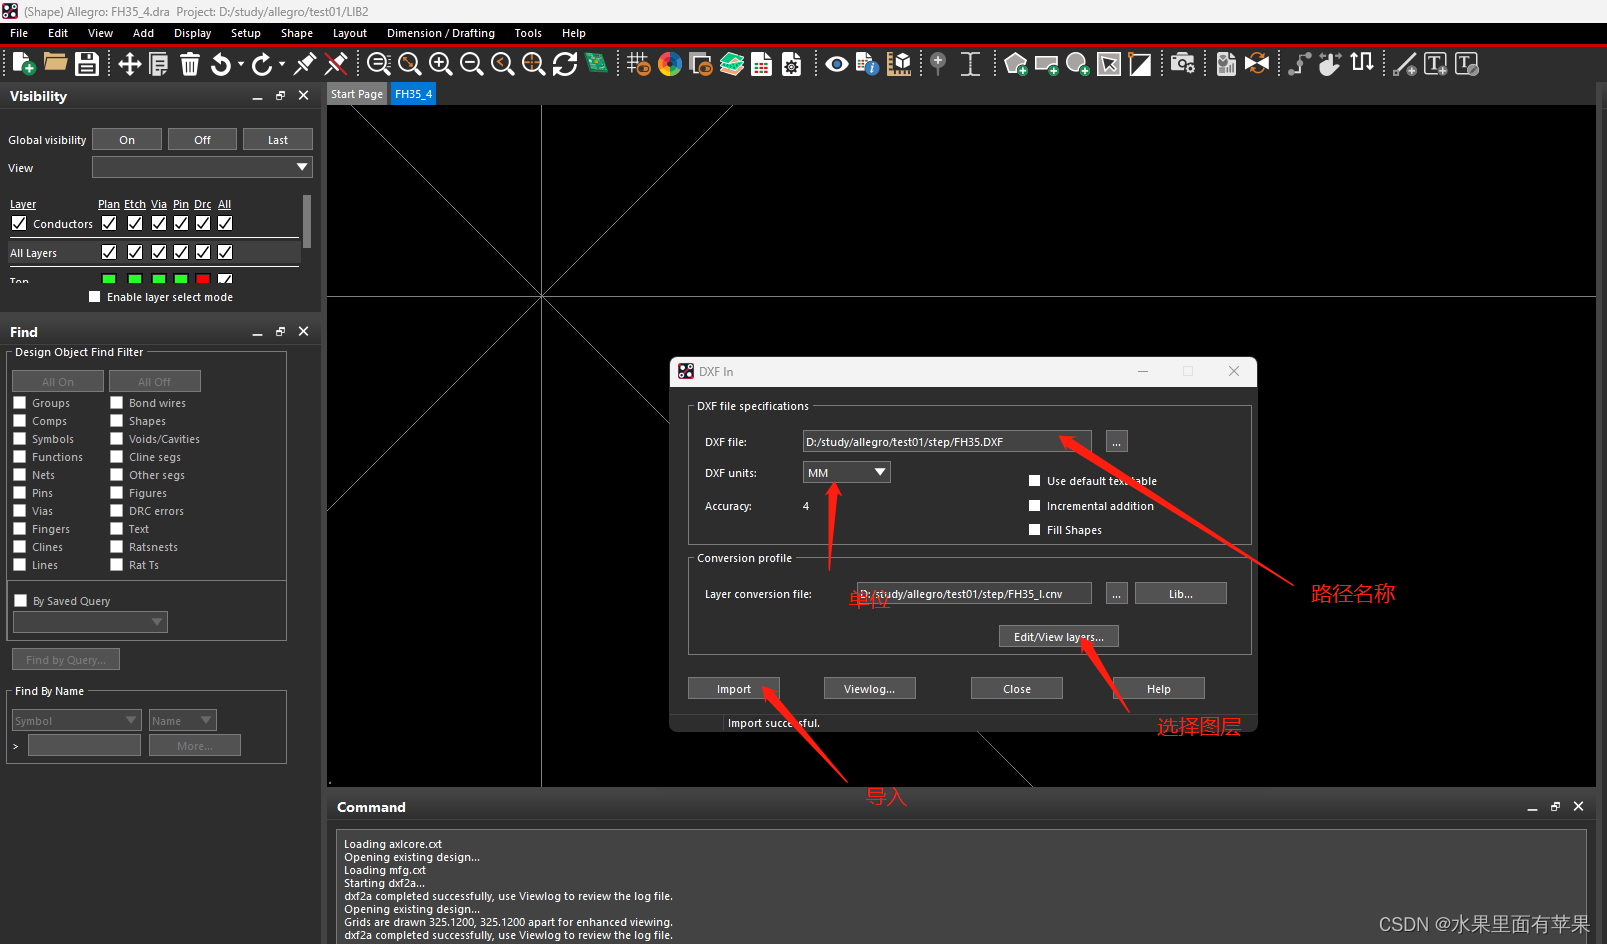Click the Edit/View layers button

click(1058, 637)
